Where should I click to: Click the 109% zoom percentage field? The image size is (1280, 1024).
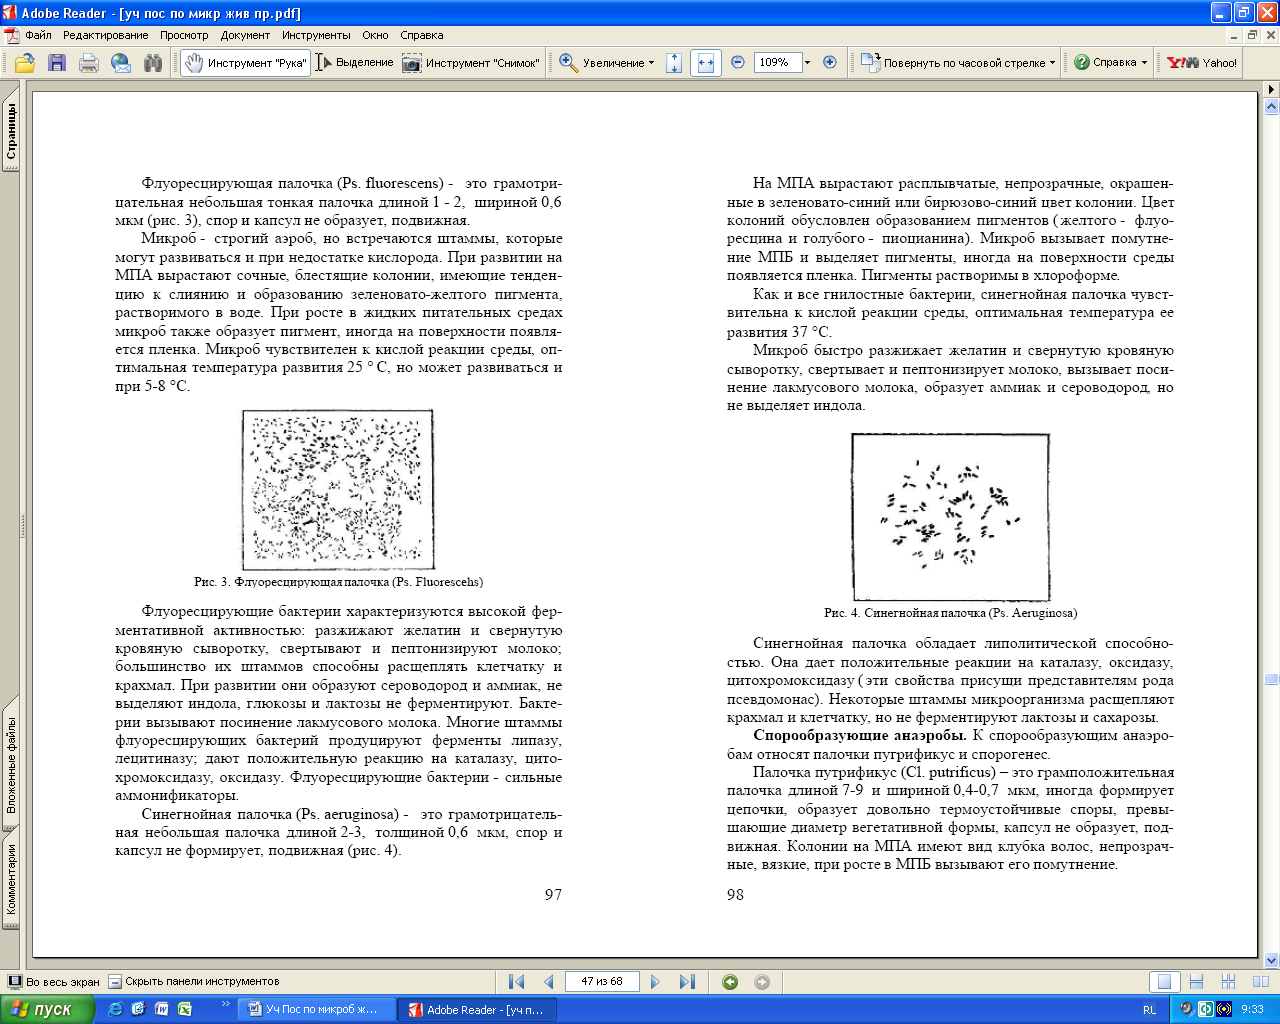click(777, 62)
